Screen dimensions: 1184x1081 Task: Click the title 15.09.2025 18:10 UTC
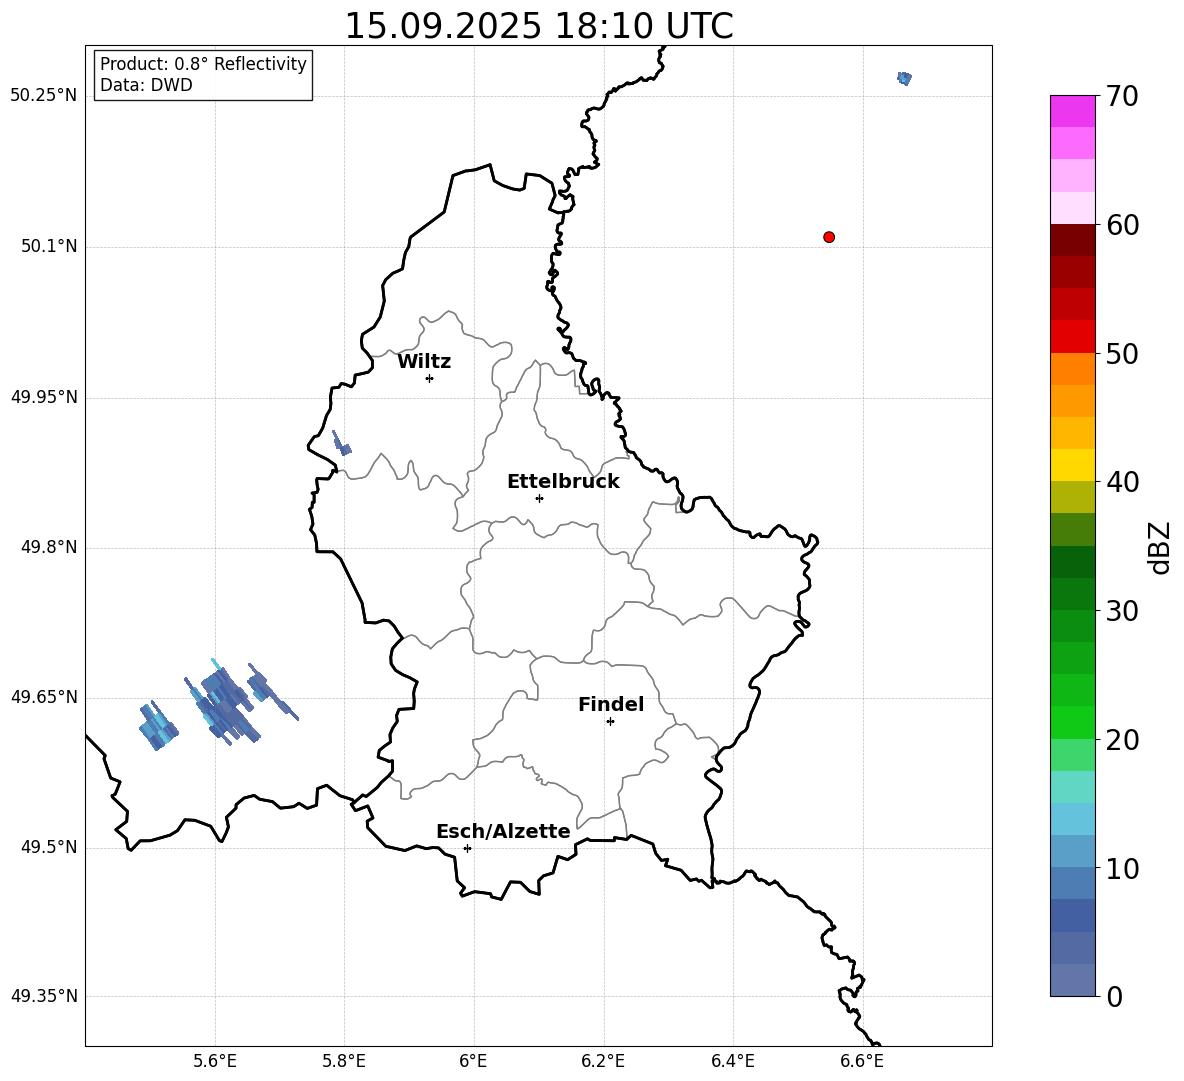point(539,26)
